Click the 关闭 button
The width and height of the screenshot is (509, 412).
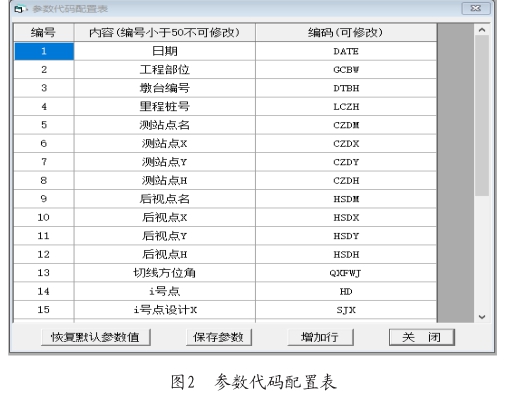coord(422,337)
